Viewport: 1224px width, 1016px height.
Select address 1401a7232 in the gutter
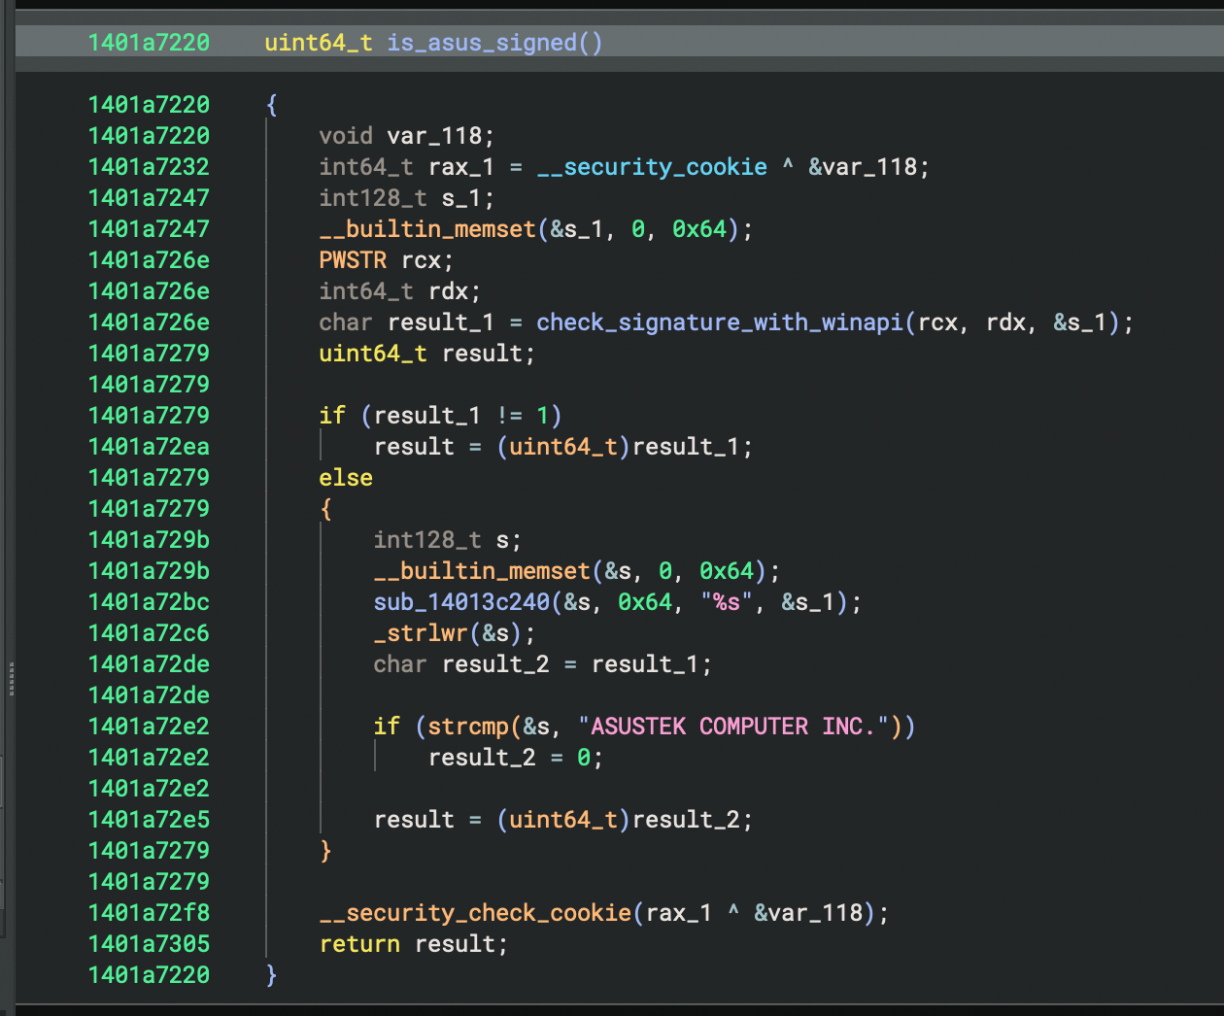click(149, 167)
